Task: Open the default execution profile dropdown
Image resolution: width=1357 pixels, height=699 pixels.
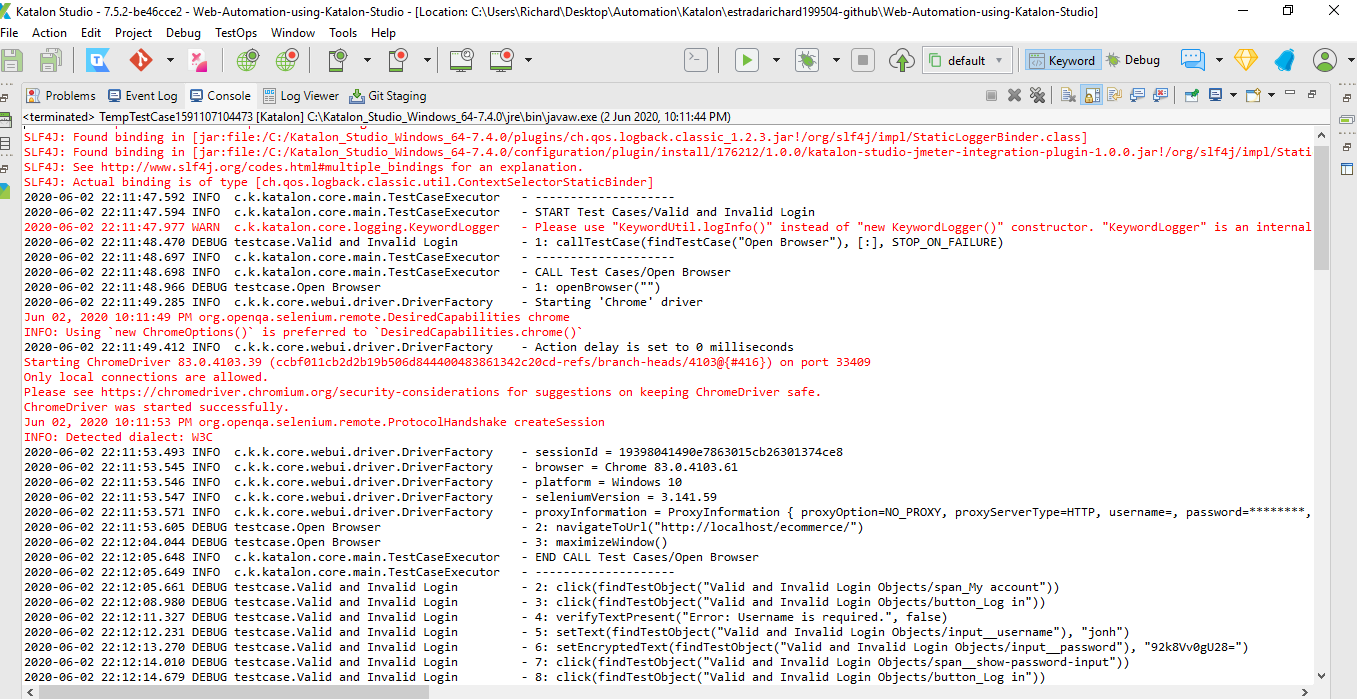Action: click(967, 60)
